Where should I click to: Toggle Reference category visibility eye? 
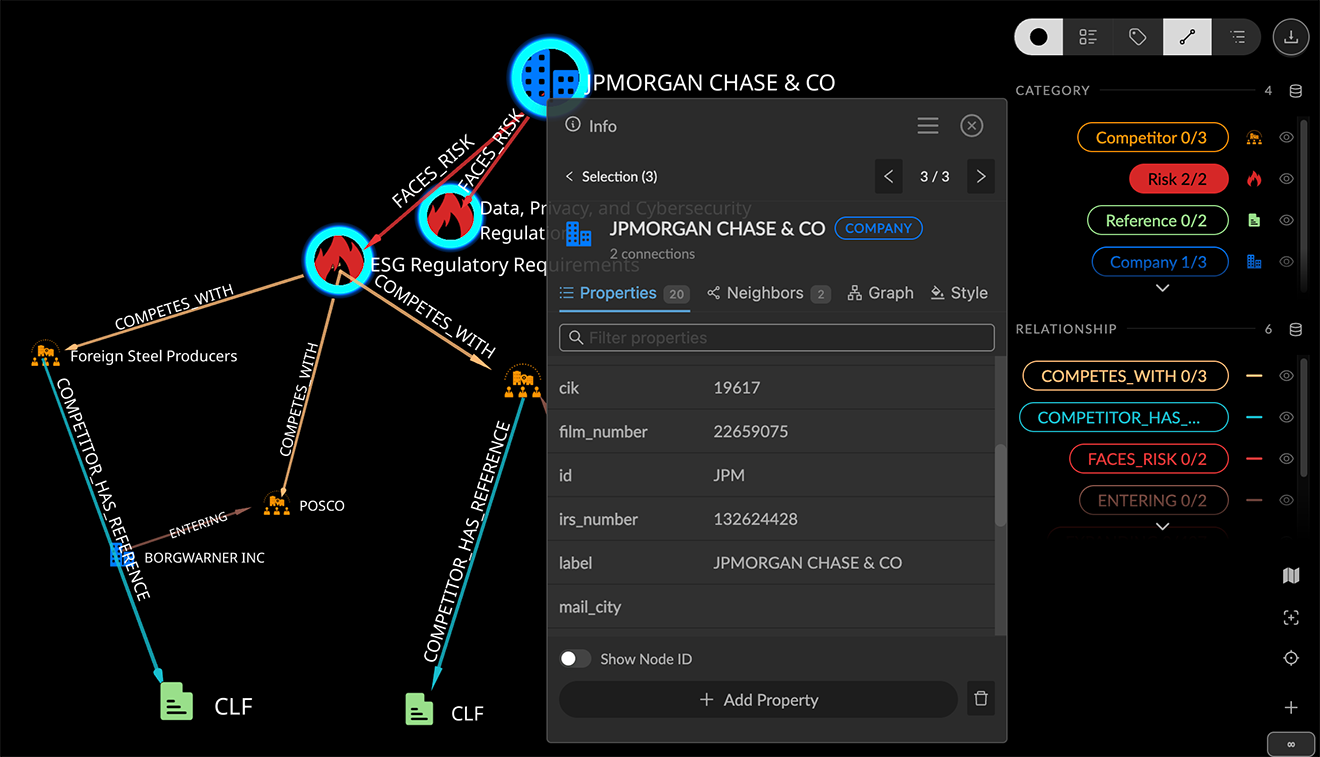[x=1287, y=220]
